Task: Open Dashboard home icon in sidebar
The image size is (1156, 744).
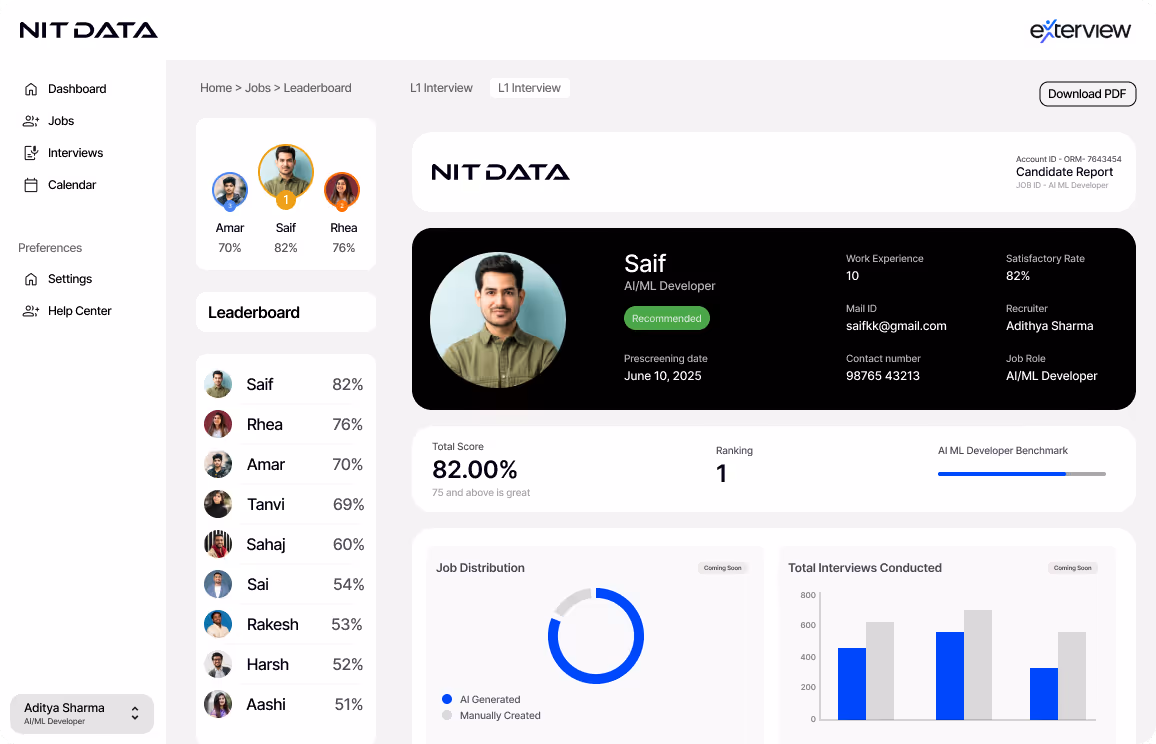Action: [31, 89]
